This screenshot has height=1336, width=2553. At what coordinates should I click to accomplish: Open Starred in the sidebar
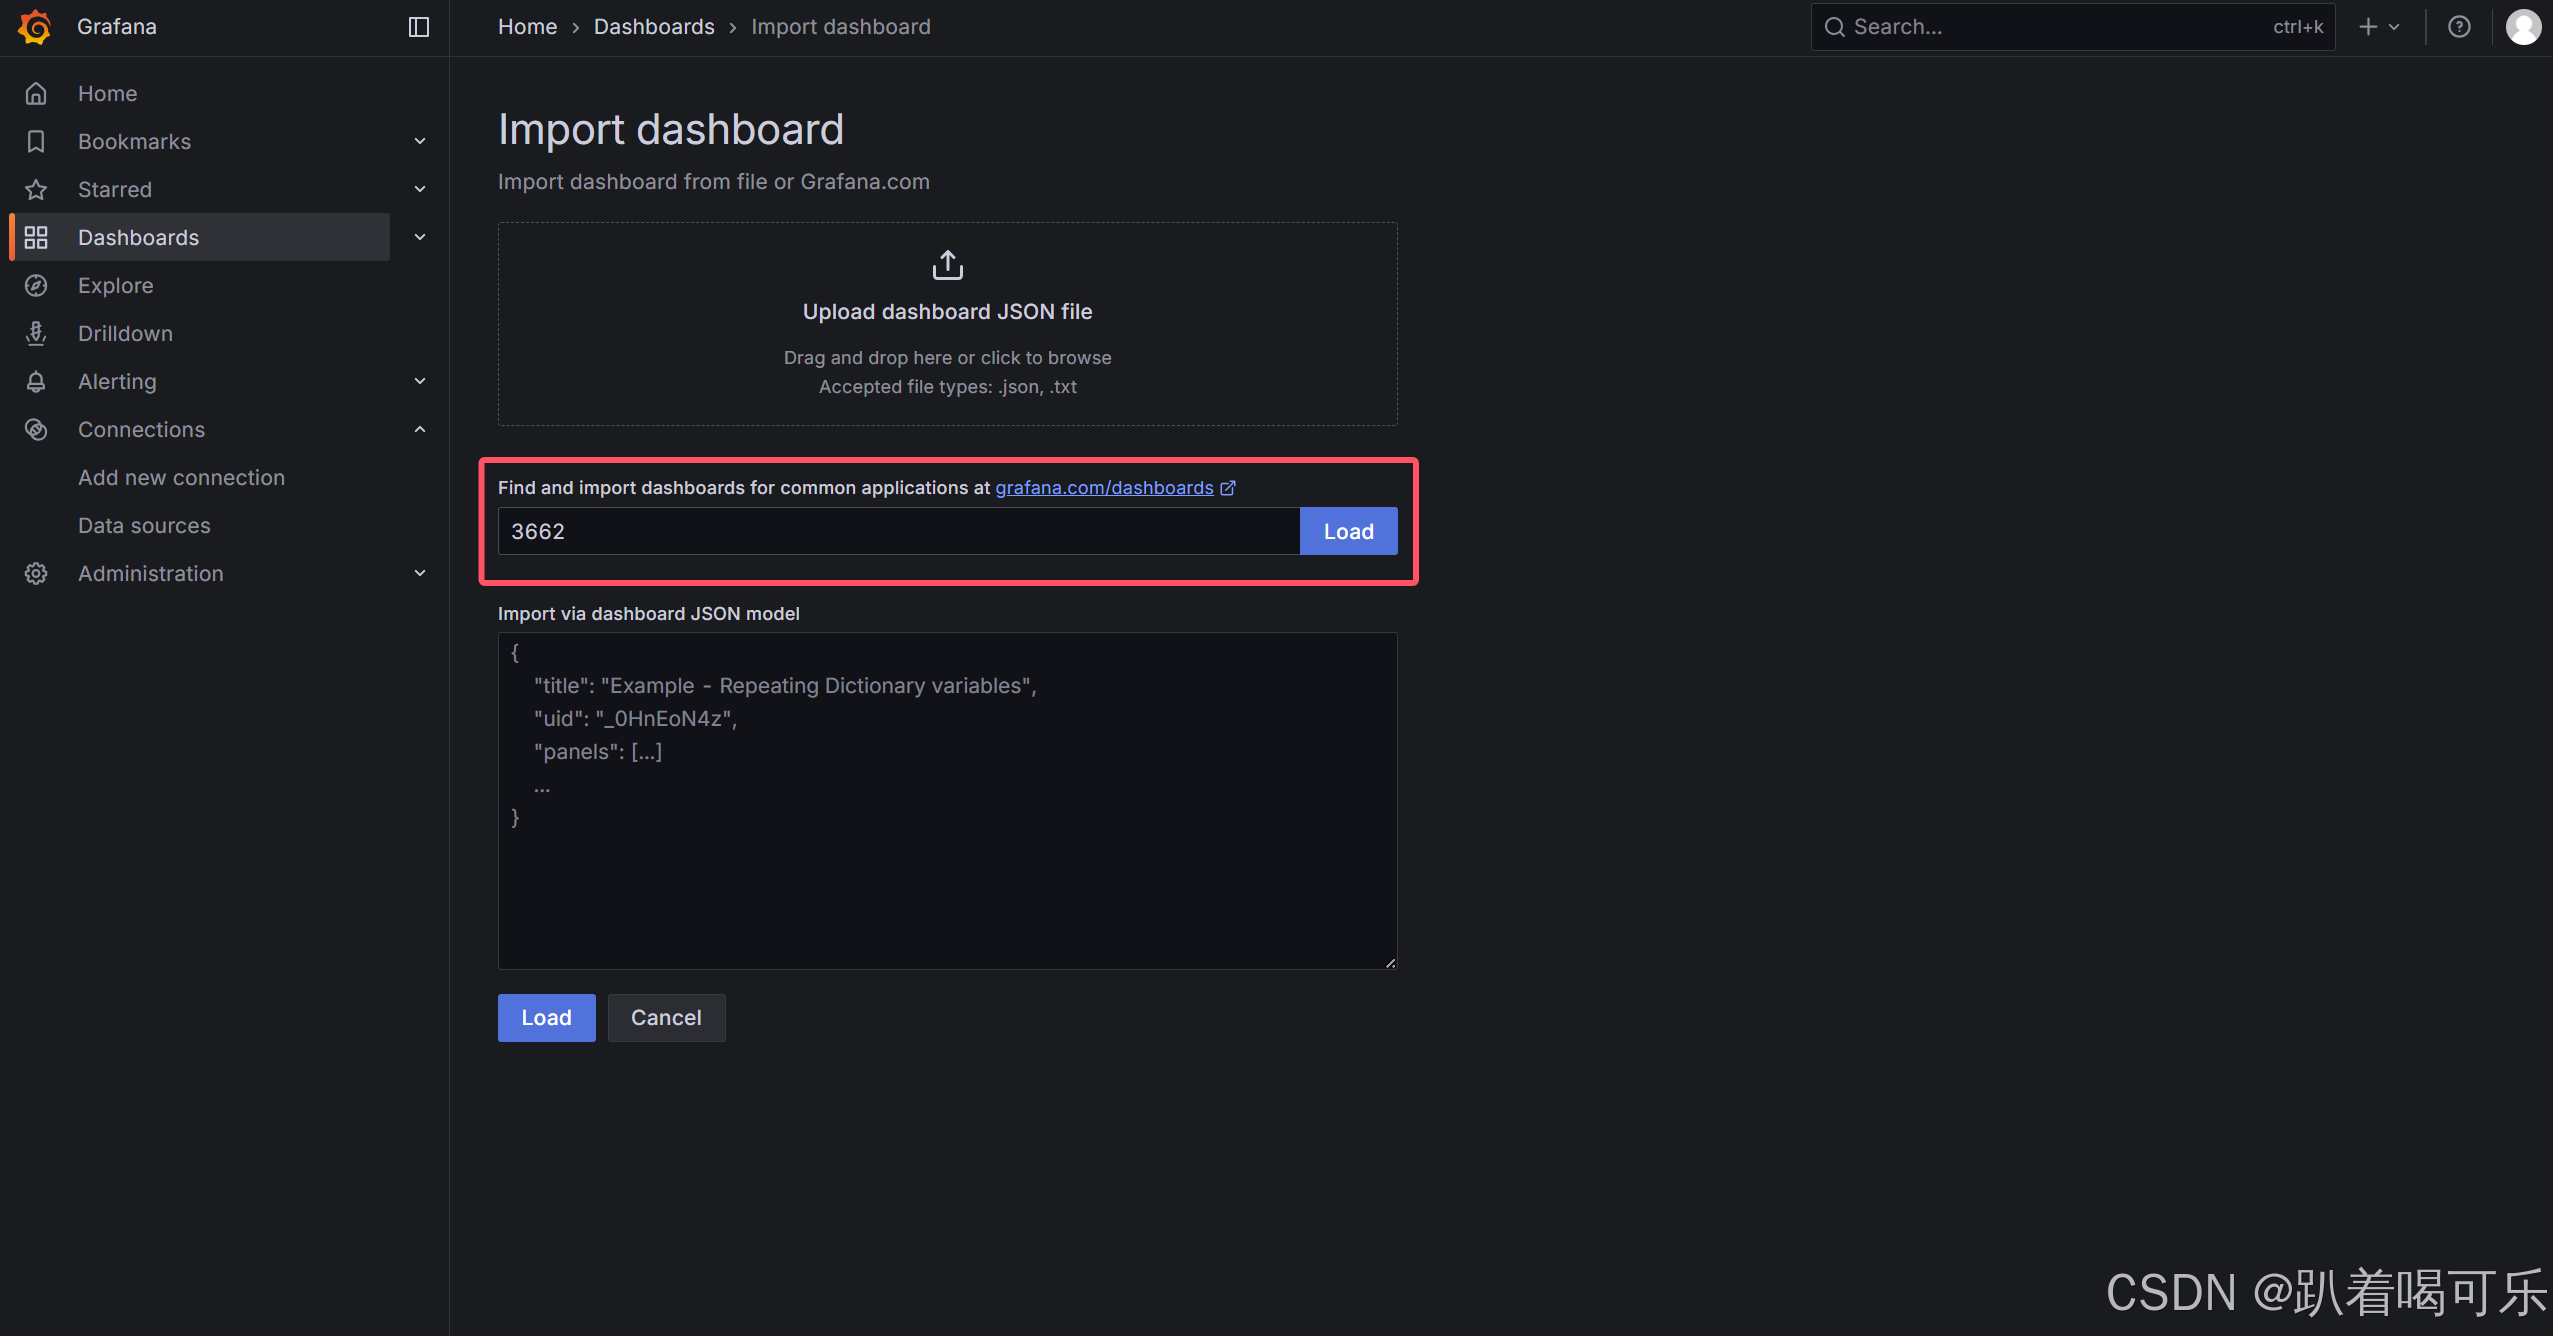(115, 189)
